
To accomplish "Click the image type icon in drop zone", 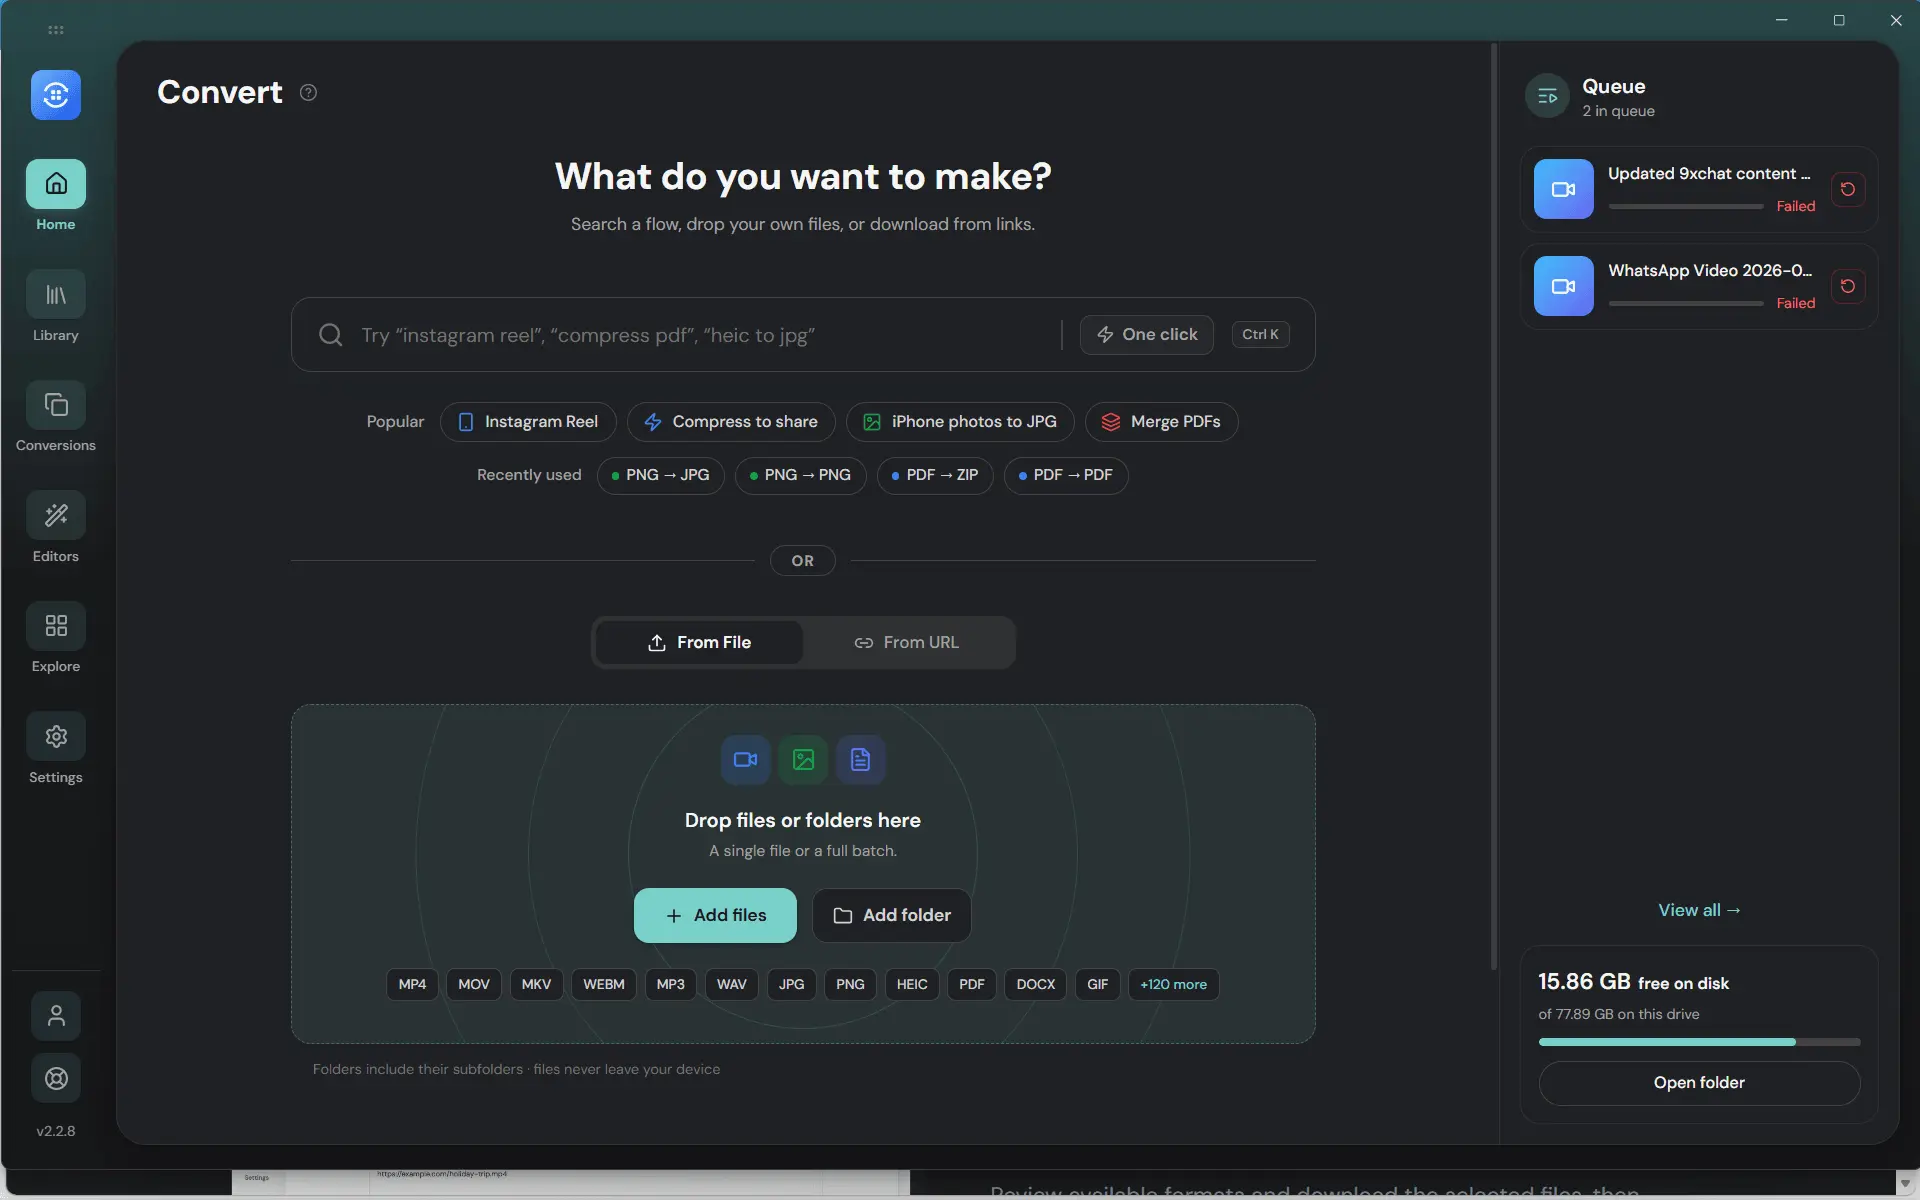I will [803, 760].
